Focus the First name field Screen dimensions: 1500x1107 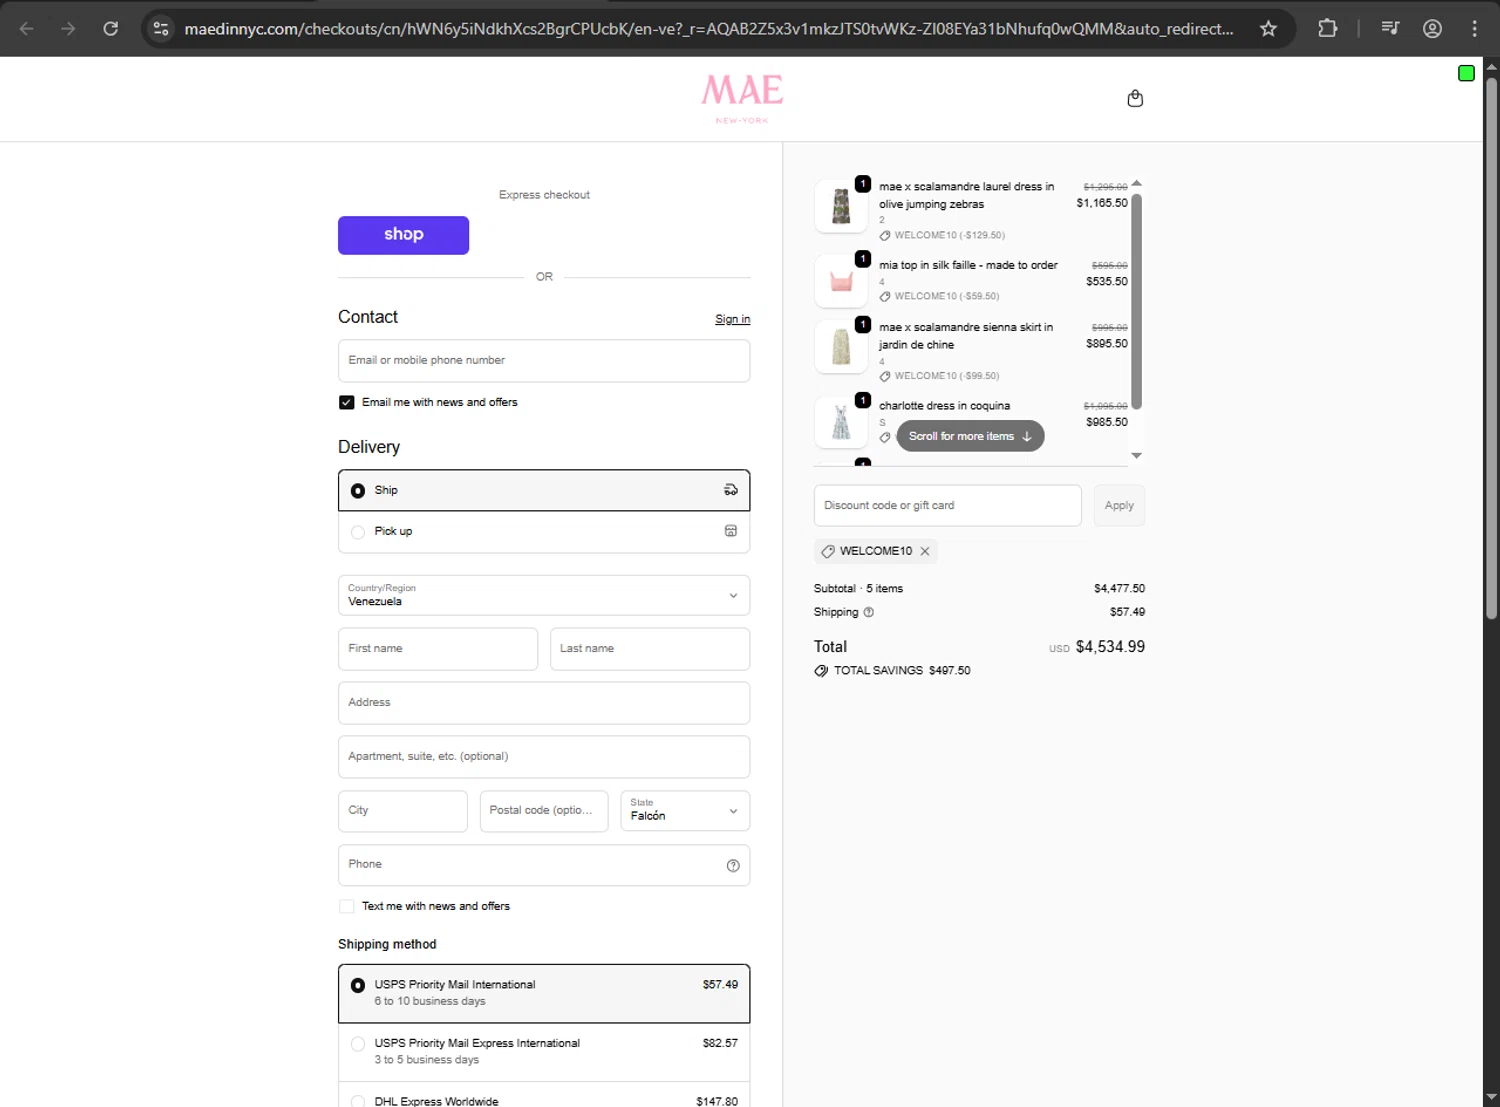[438, 649]
